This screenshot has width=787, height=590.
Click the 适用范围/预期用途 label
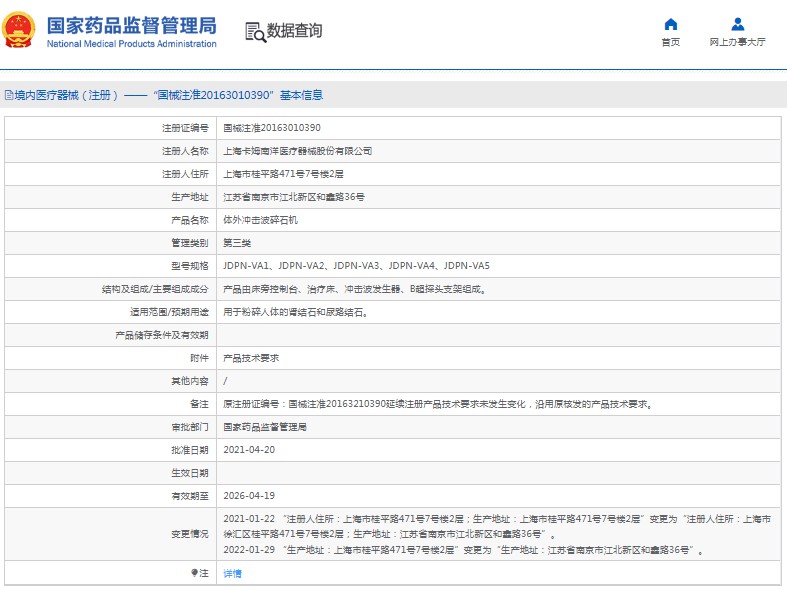click(169, 312)
